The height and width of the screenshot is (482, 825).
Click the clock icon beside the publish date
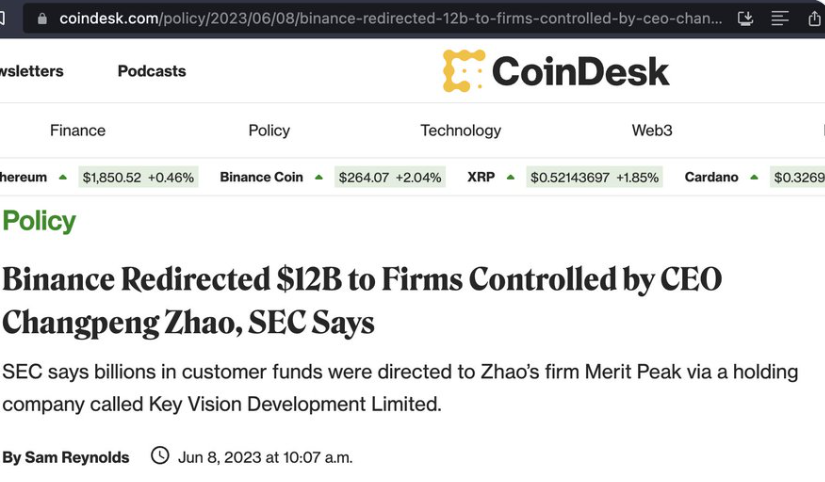point(160,456)
